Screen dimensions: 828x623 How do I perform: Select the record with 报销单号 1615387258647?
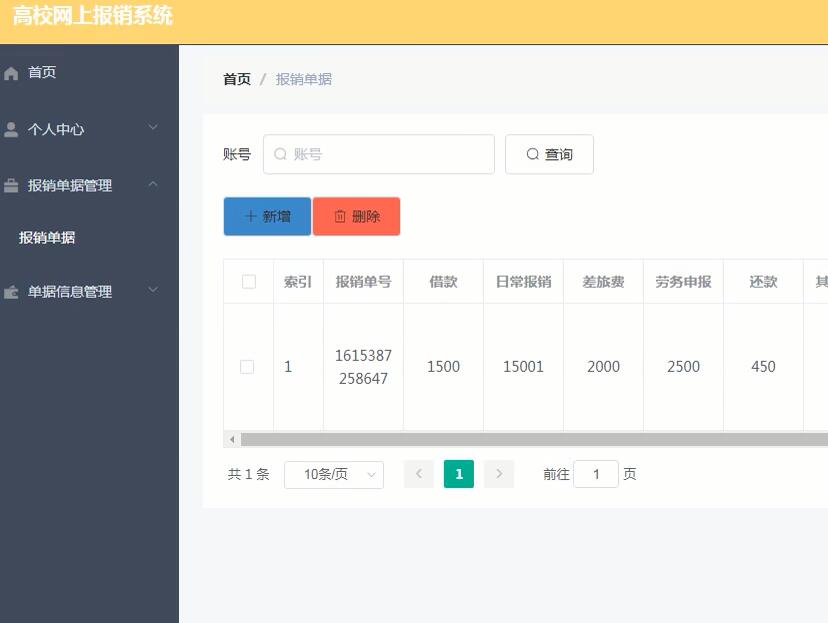tap(362, 367)
